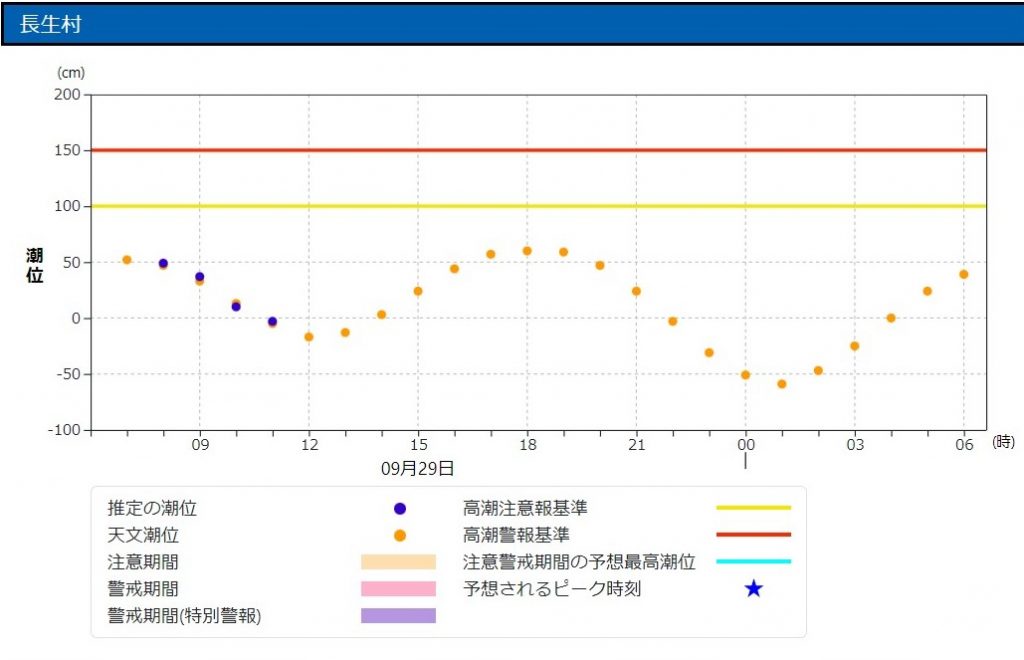
Task: Select the light orange 注意期間 legend swatch
Action: pos(398,562)
